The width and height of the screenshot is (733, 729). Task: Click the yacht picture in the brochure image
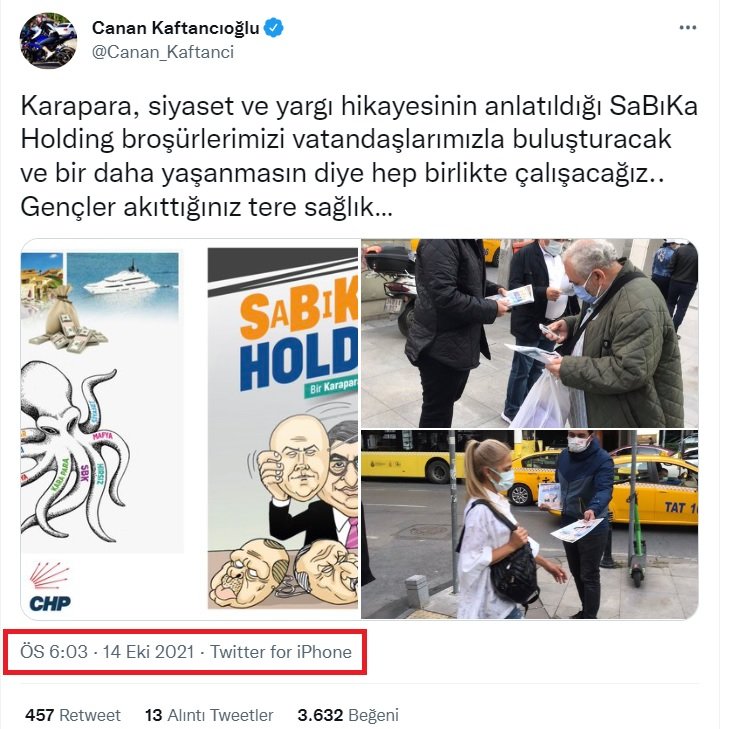[x=122, y=282]
